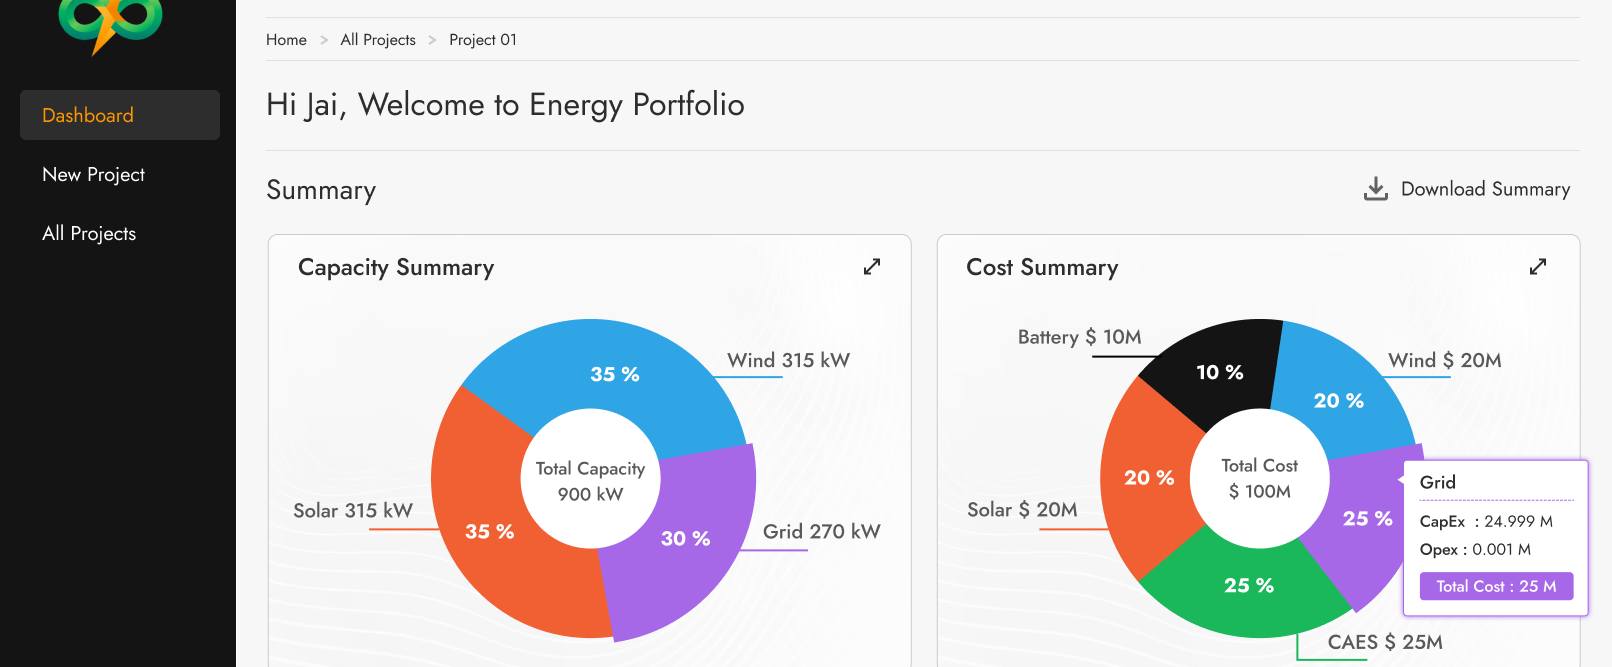Click the orange Solar 20% cost slice
Screen dimensions: 1612x667
(1149, 478)
